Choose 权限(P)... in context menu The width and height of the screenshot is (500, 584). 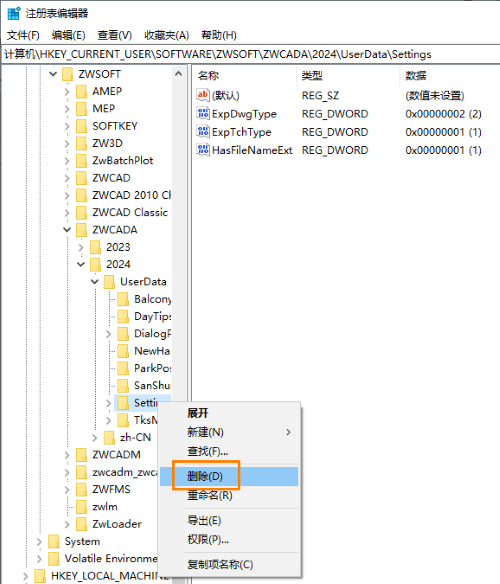pos(229,539)
